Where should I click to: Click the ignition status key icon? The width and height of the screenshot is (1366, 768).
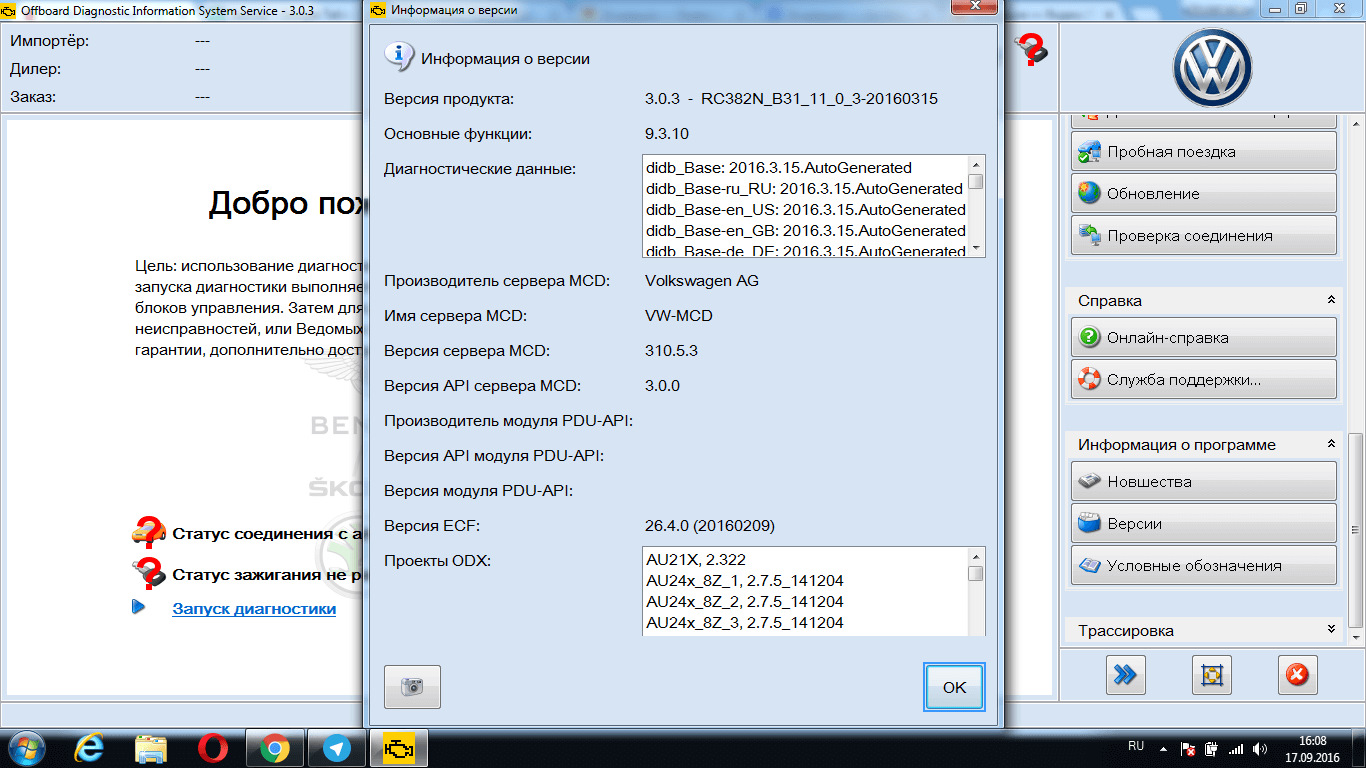[148, 573]
